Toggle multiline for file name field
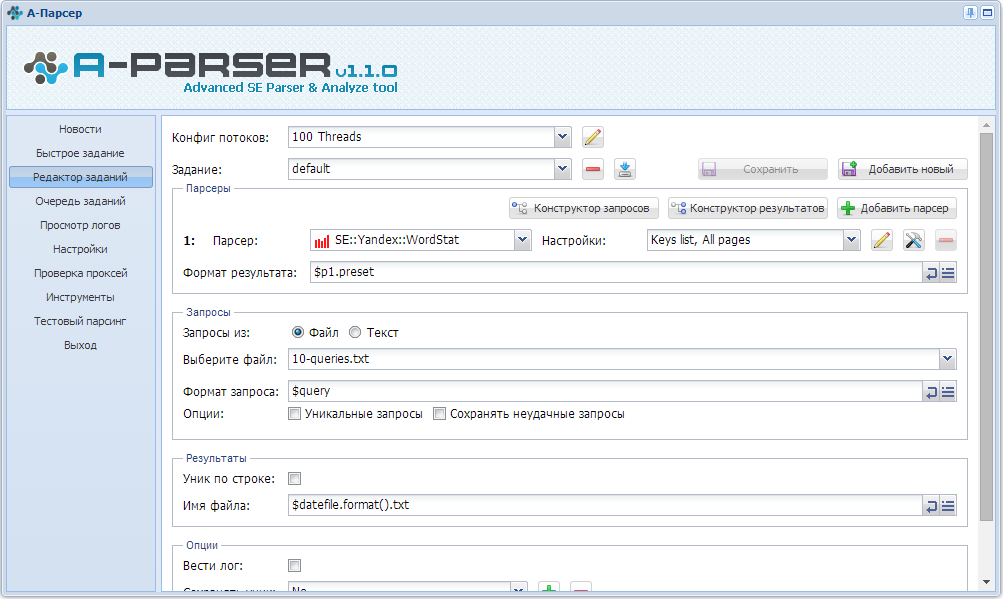Screen dimensions: 1003x599 click(x=931, y=506)
